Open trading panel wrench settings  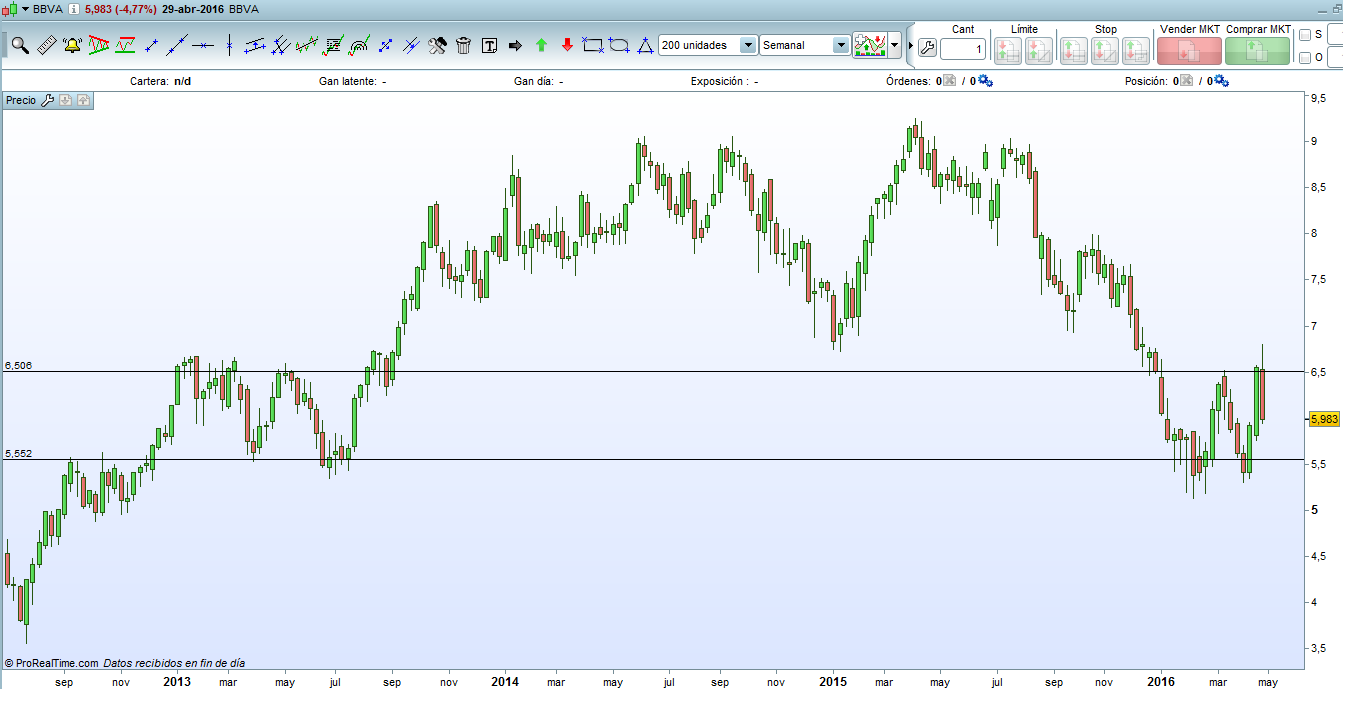(926, 47)
